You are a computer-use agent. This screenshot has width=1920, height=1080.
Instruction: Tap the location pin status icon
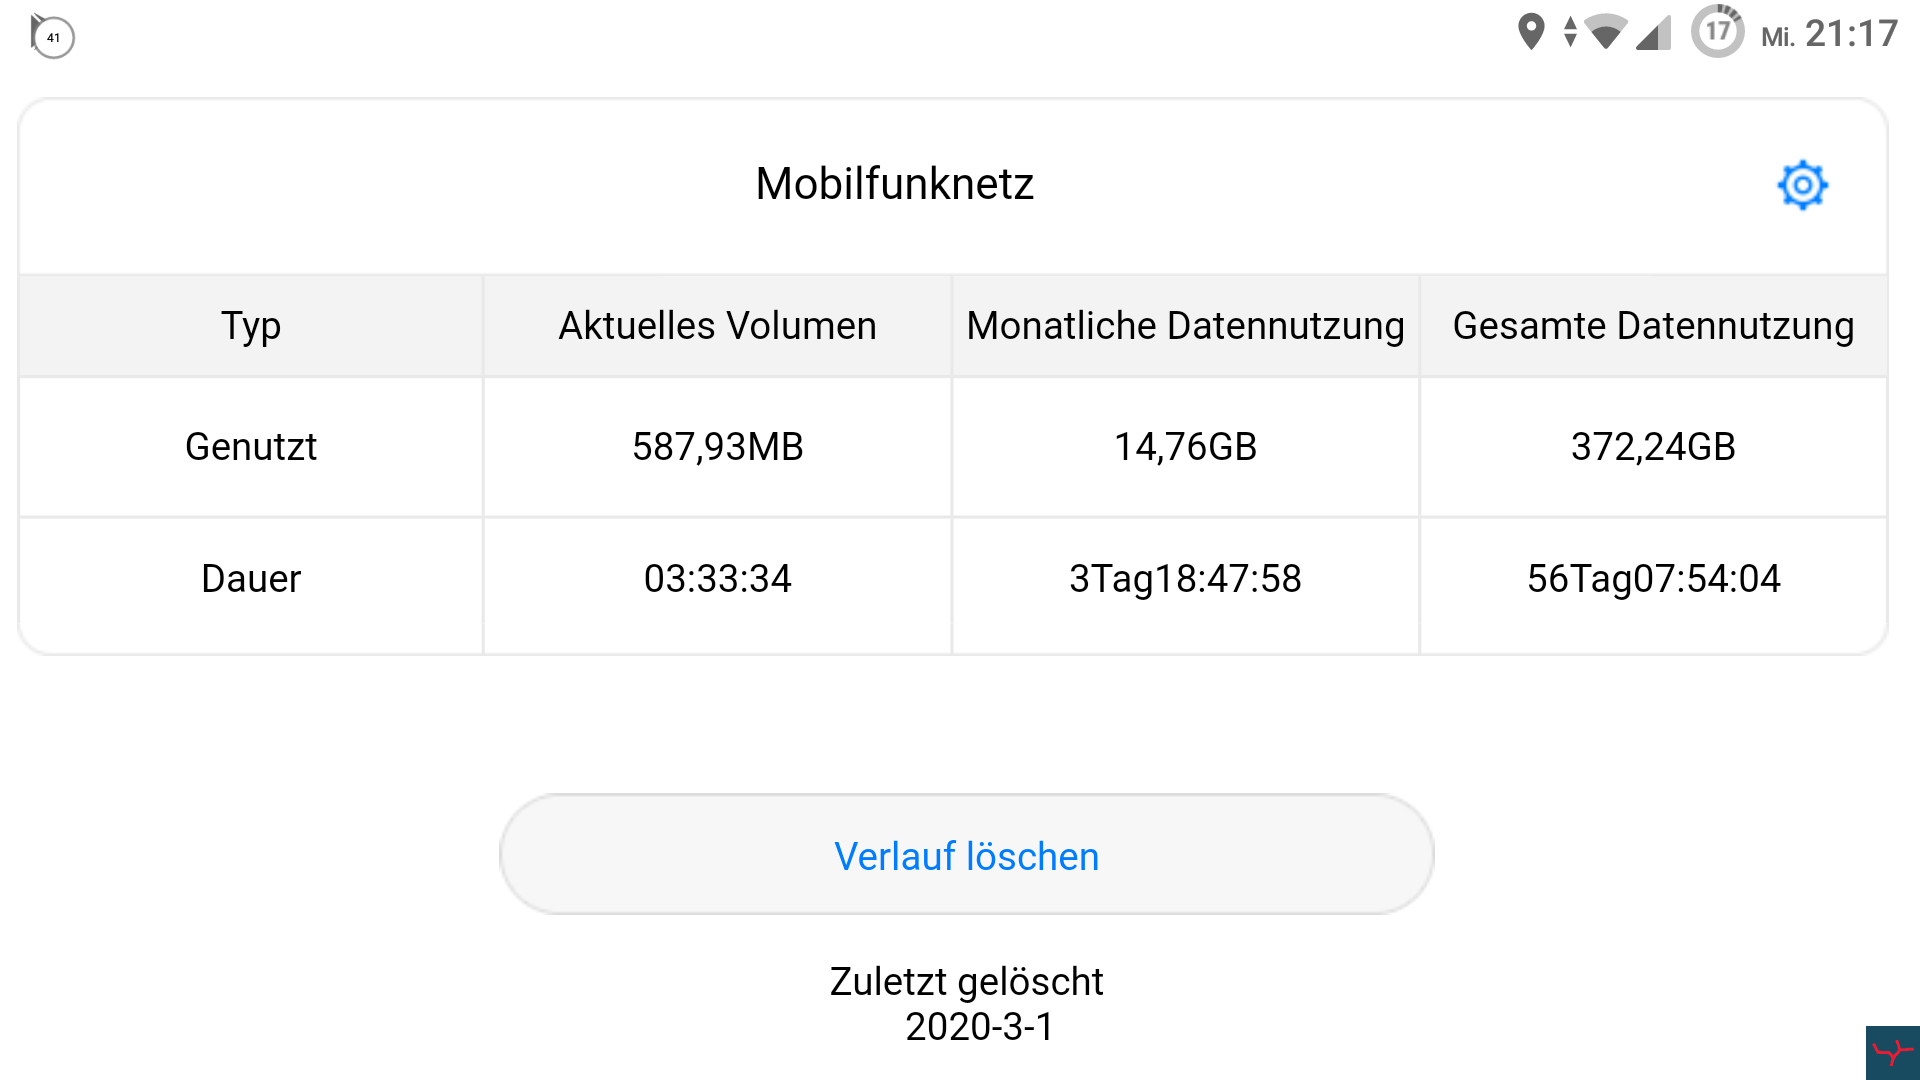click(1530, 32)
